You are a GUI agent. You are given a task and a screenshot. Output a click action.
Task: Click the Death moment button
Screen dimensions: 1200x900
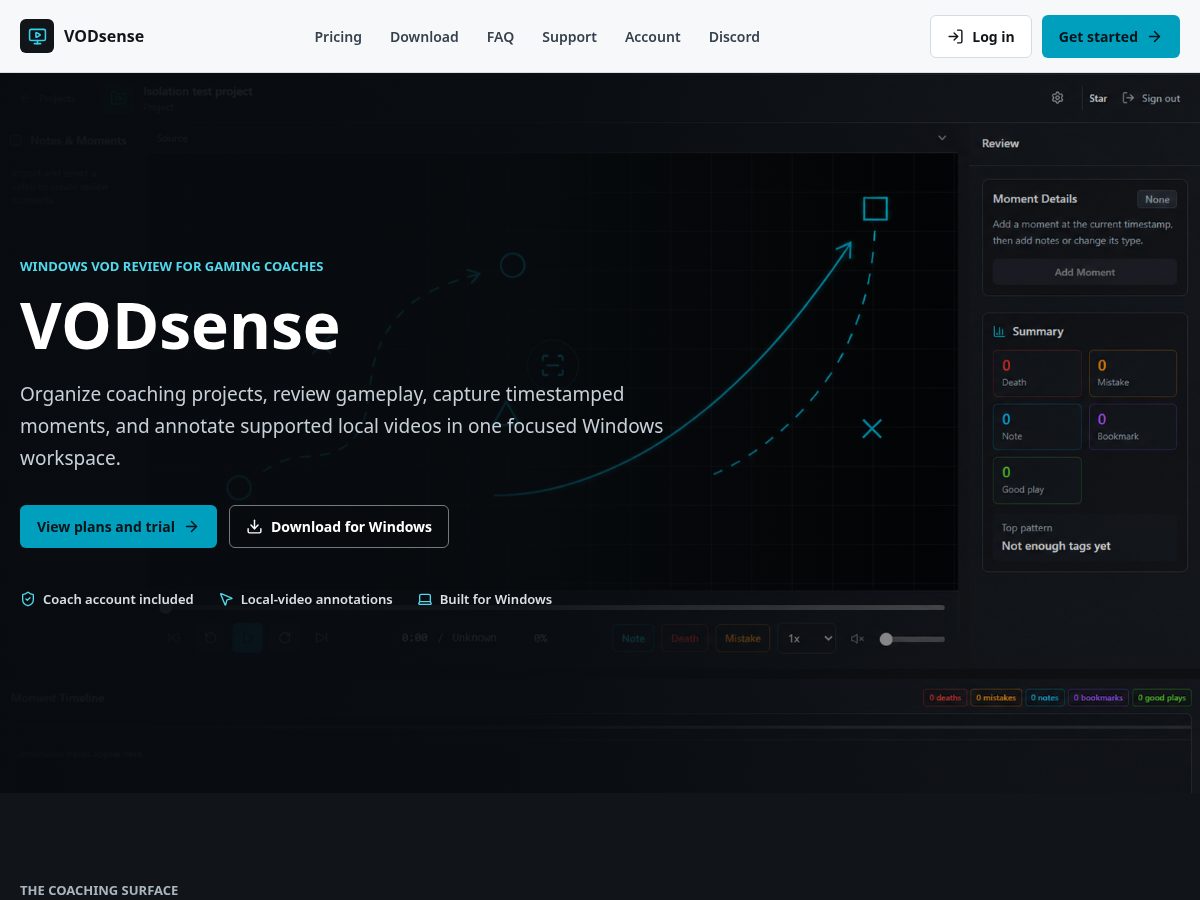point(685,638)
